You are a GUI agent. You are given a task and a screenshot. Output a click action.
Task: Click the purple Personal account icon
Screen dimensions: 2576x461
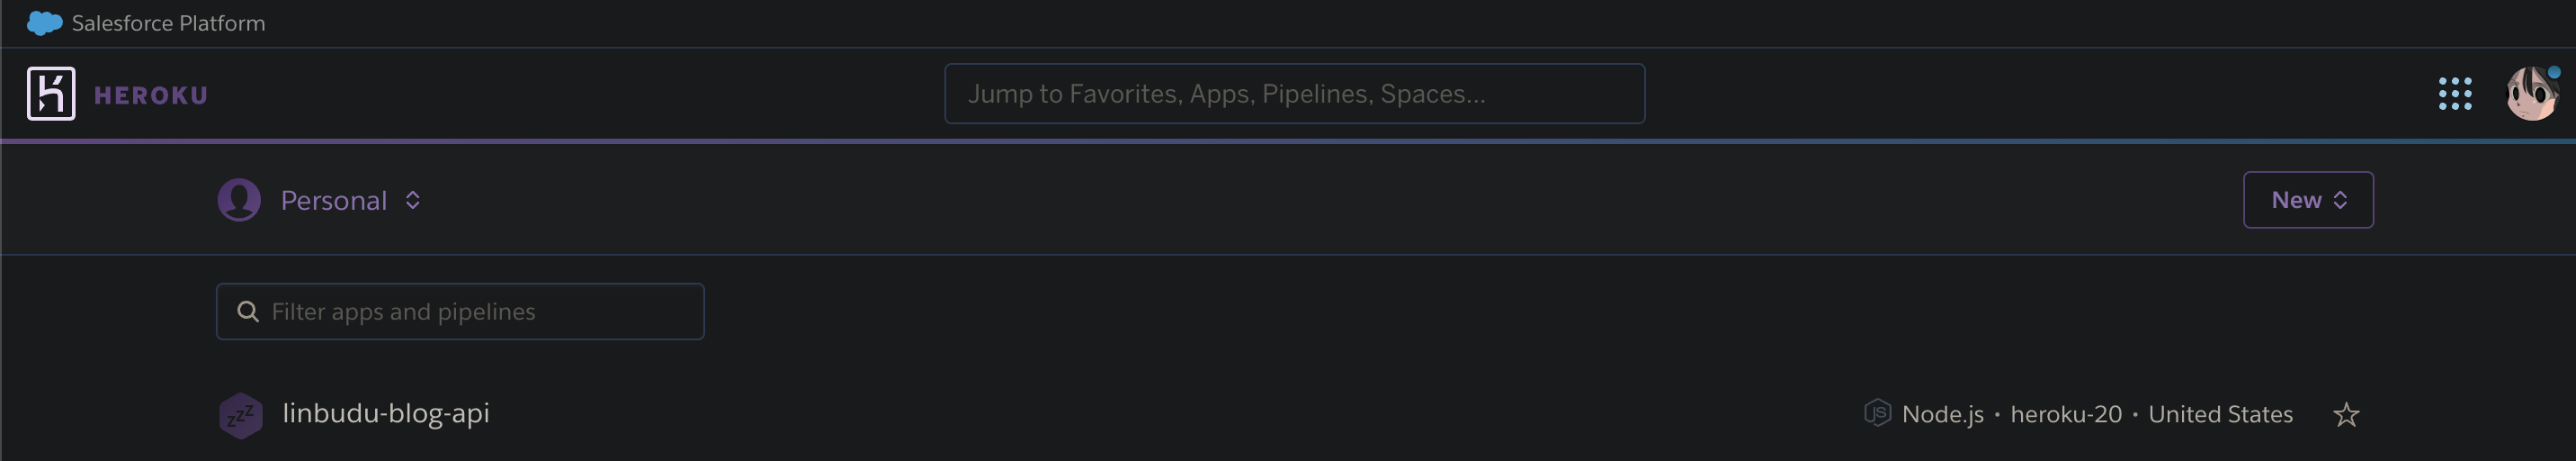tap(239, 200)
